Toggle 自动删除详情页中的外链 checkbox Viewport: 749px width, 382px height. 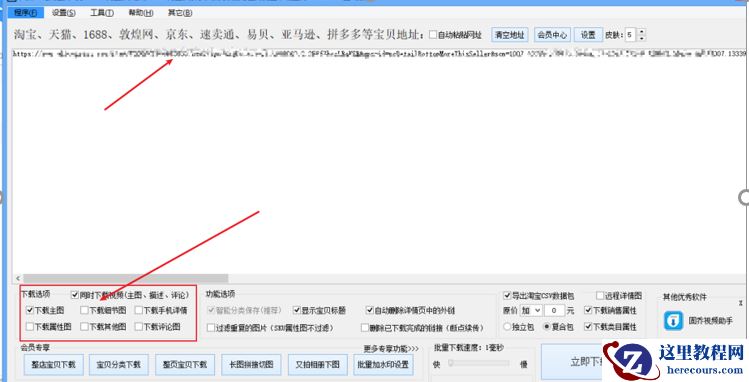point(369,310)
